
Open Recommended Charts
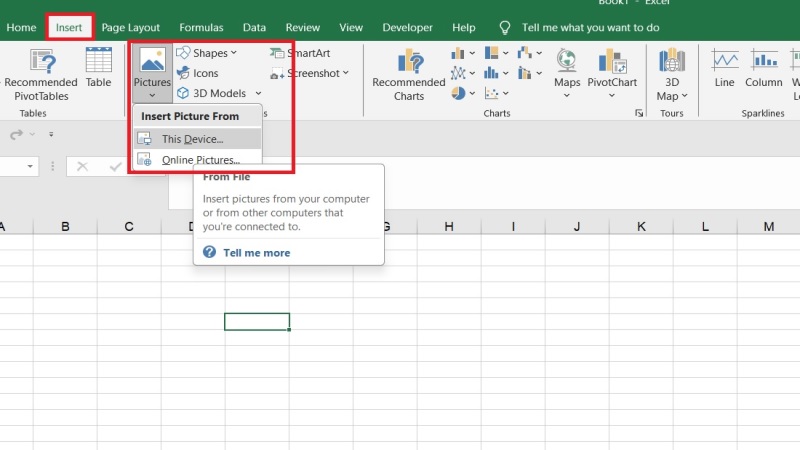coord(409,74)
